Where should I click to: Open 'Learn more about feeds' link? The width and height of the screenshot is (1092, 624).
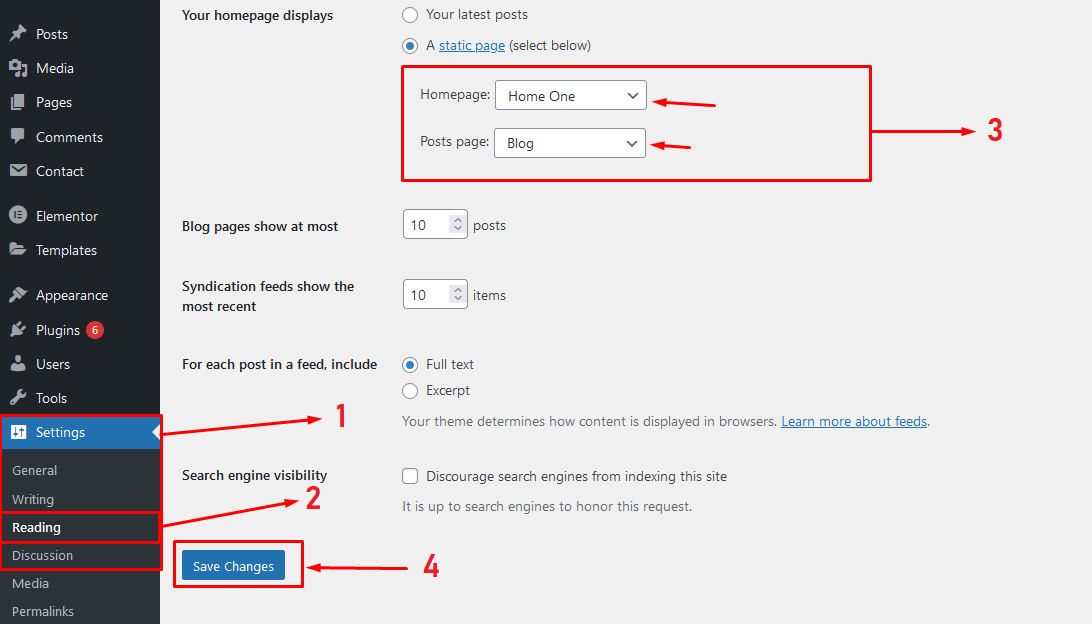pos(854,421)
